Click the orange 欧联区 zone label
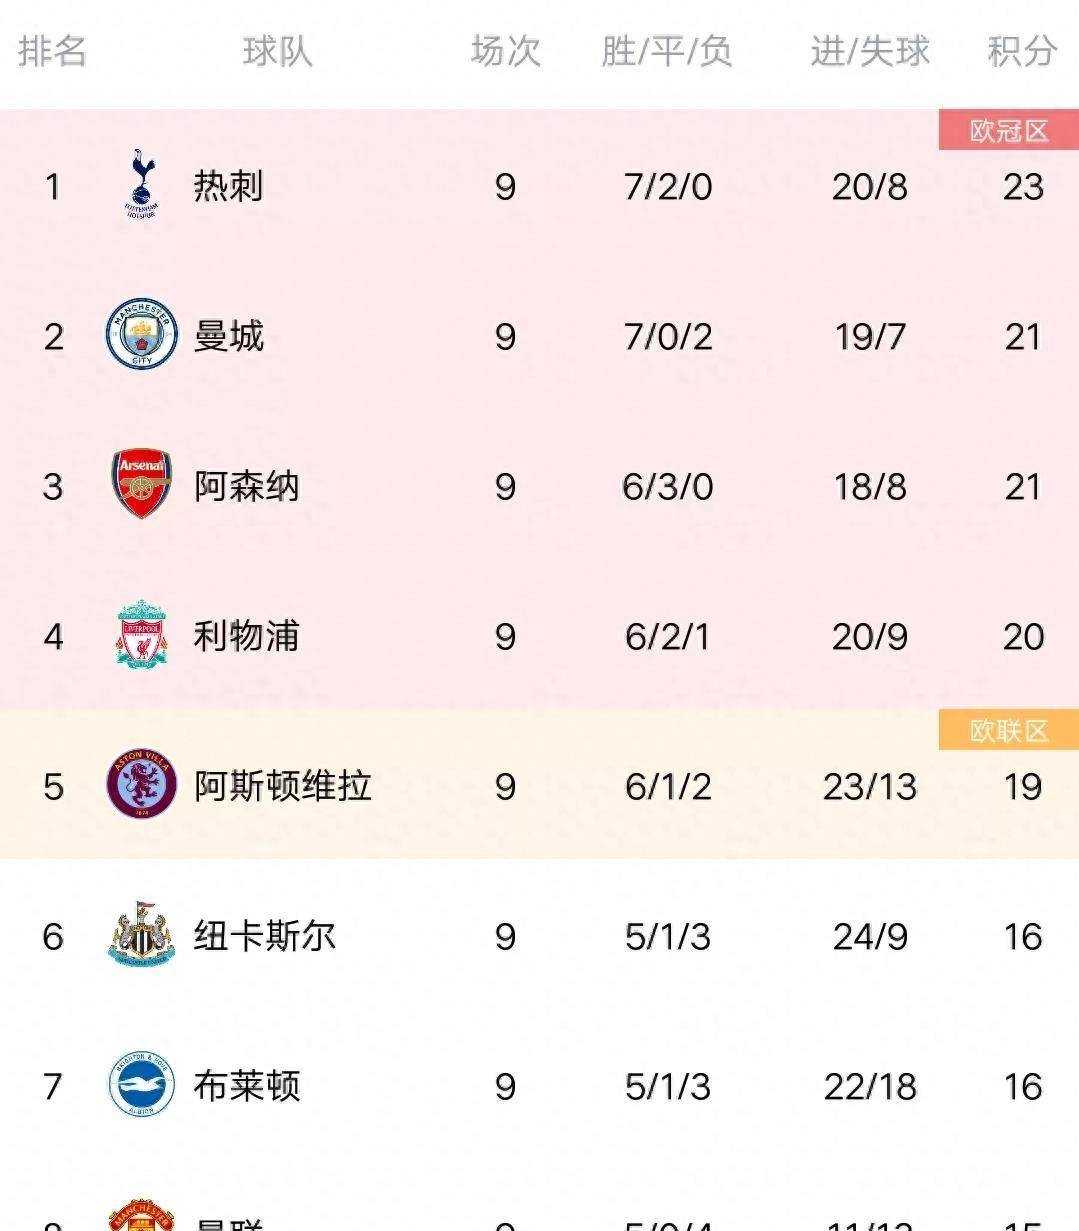The image size is (1079, 1231). (x=1008, y=731)
